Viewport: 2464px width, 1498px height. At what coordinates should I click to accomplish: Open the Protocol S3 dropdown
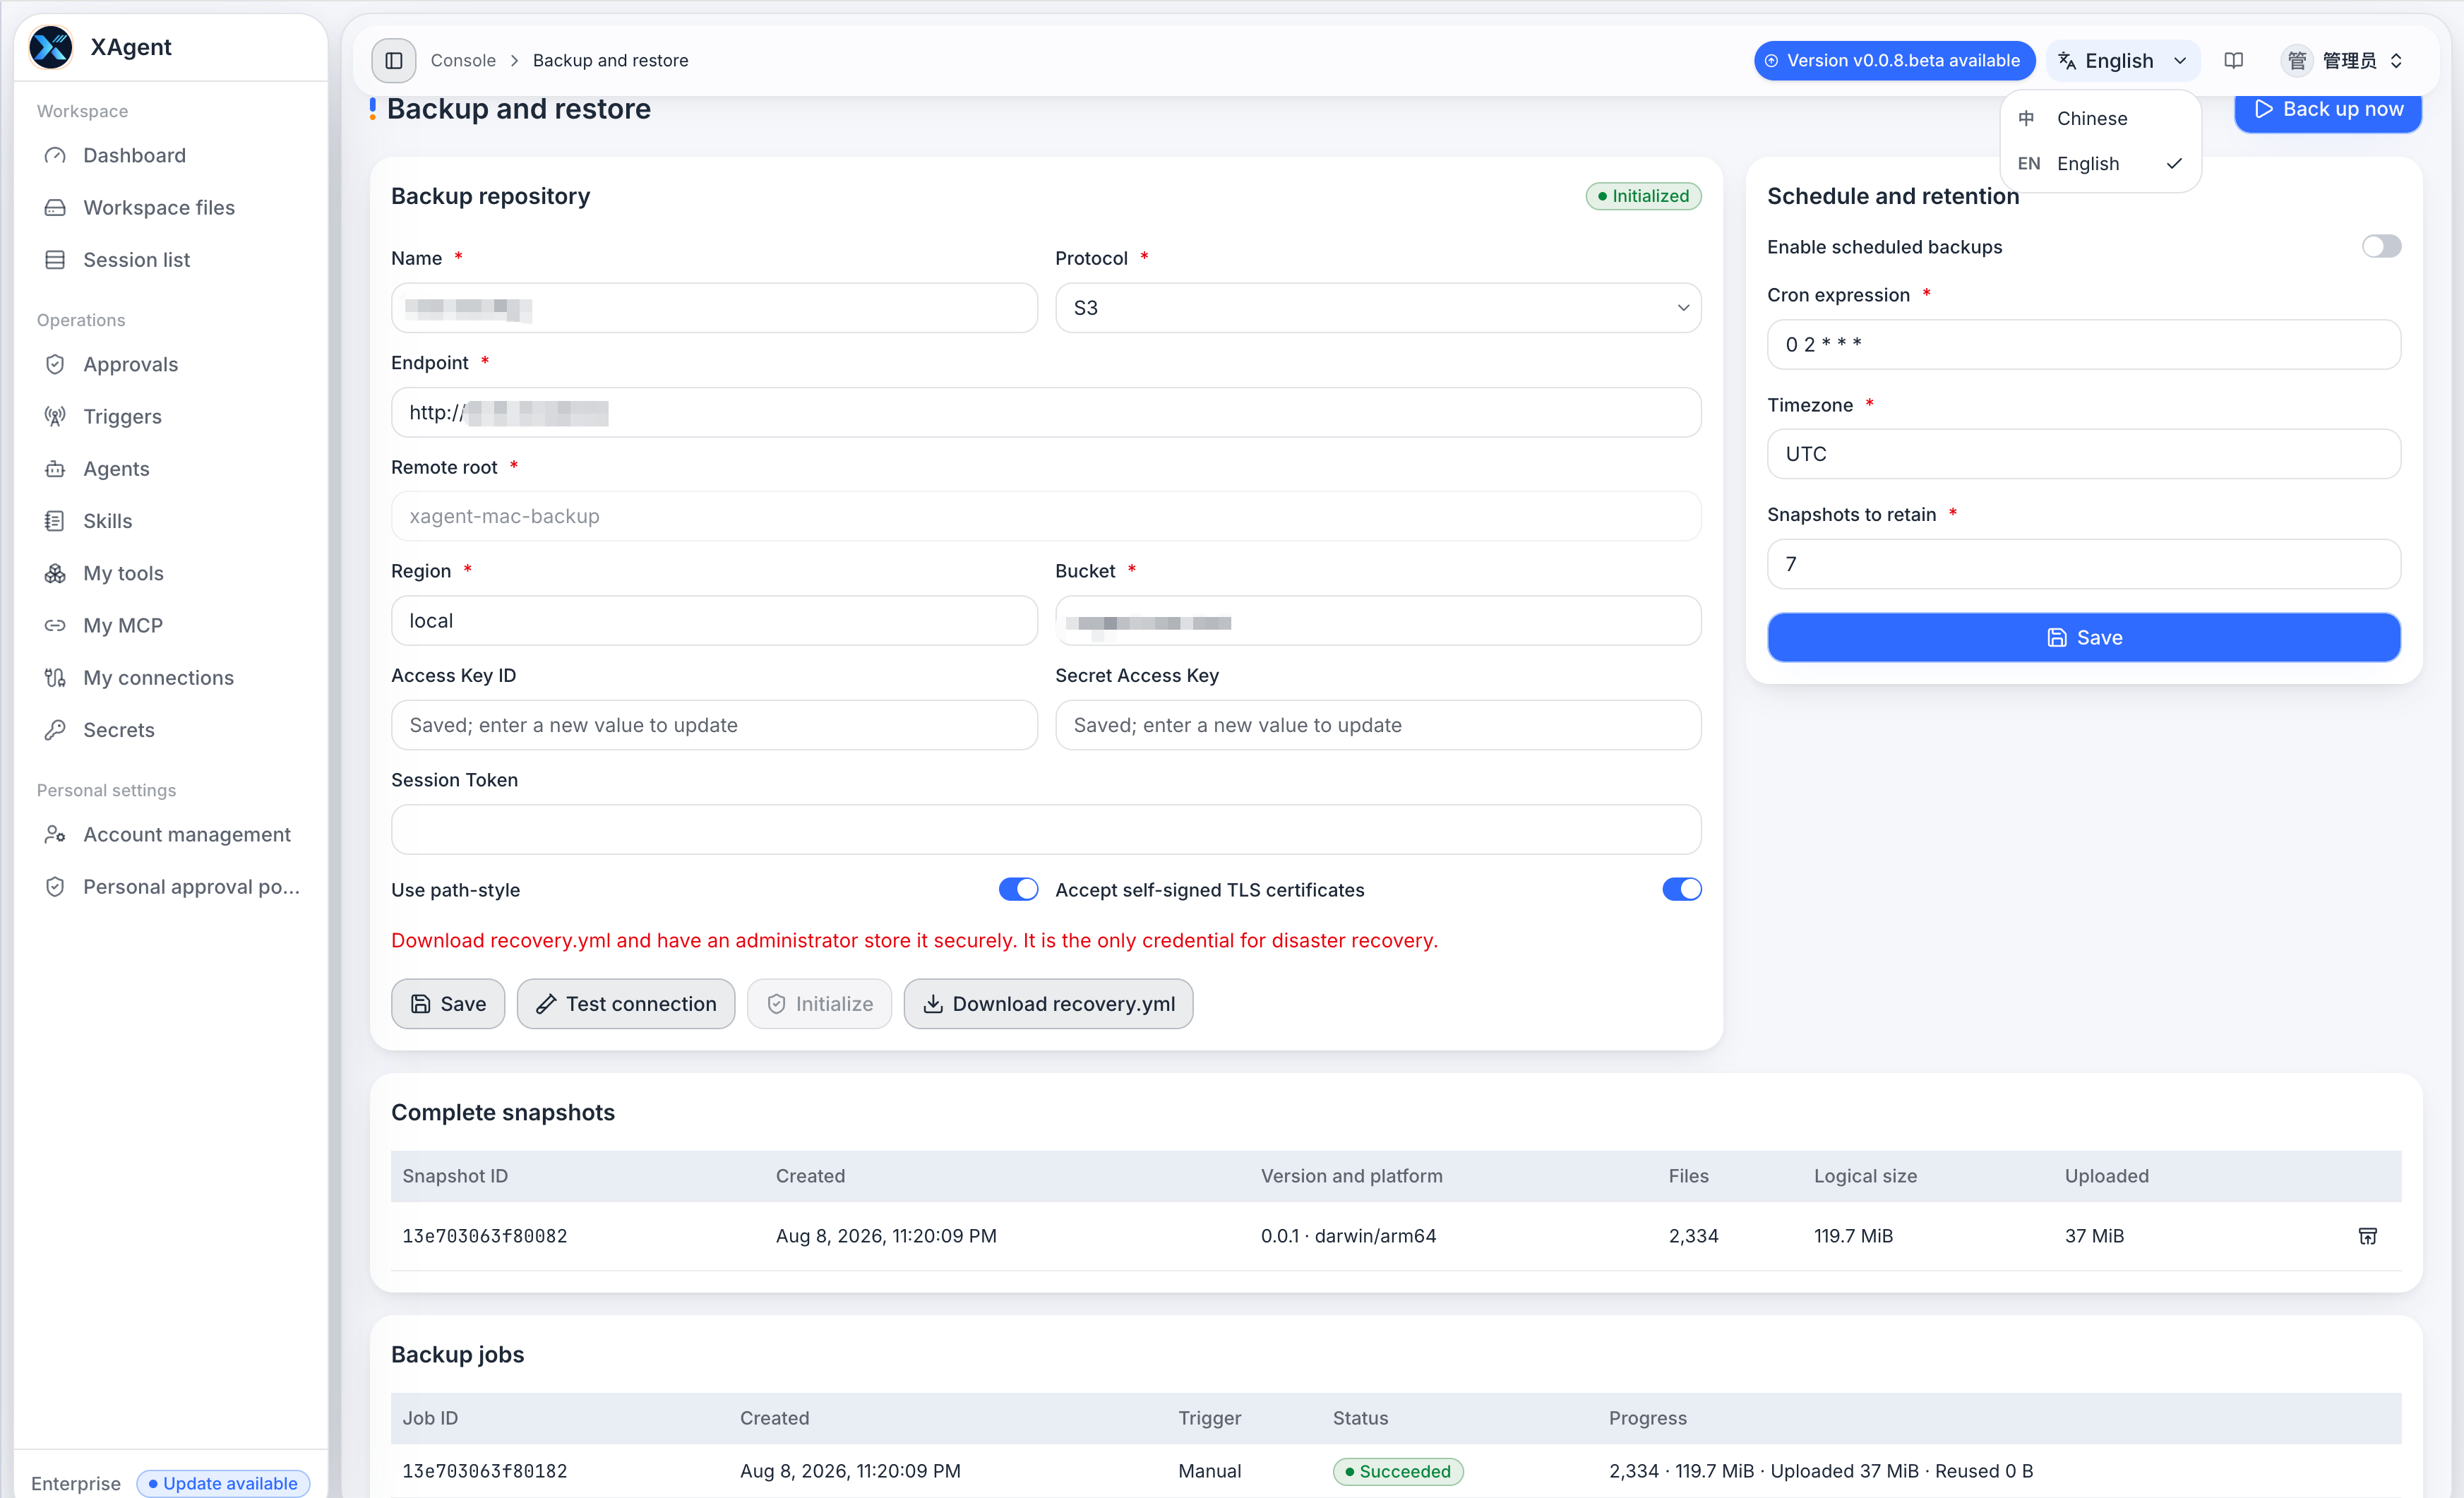pos(1377,308)
